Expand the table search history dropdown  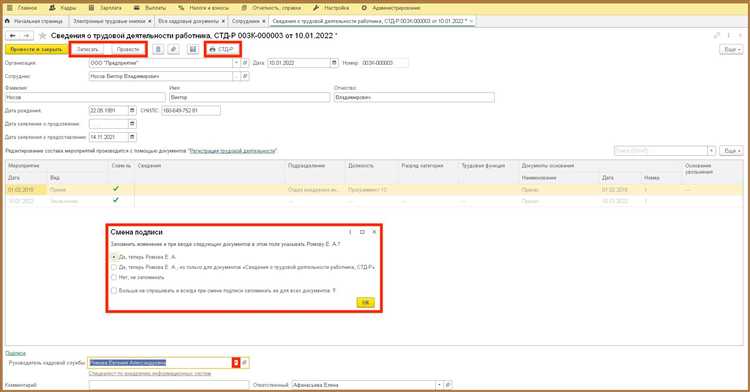(711, 151)
